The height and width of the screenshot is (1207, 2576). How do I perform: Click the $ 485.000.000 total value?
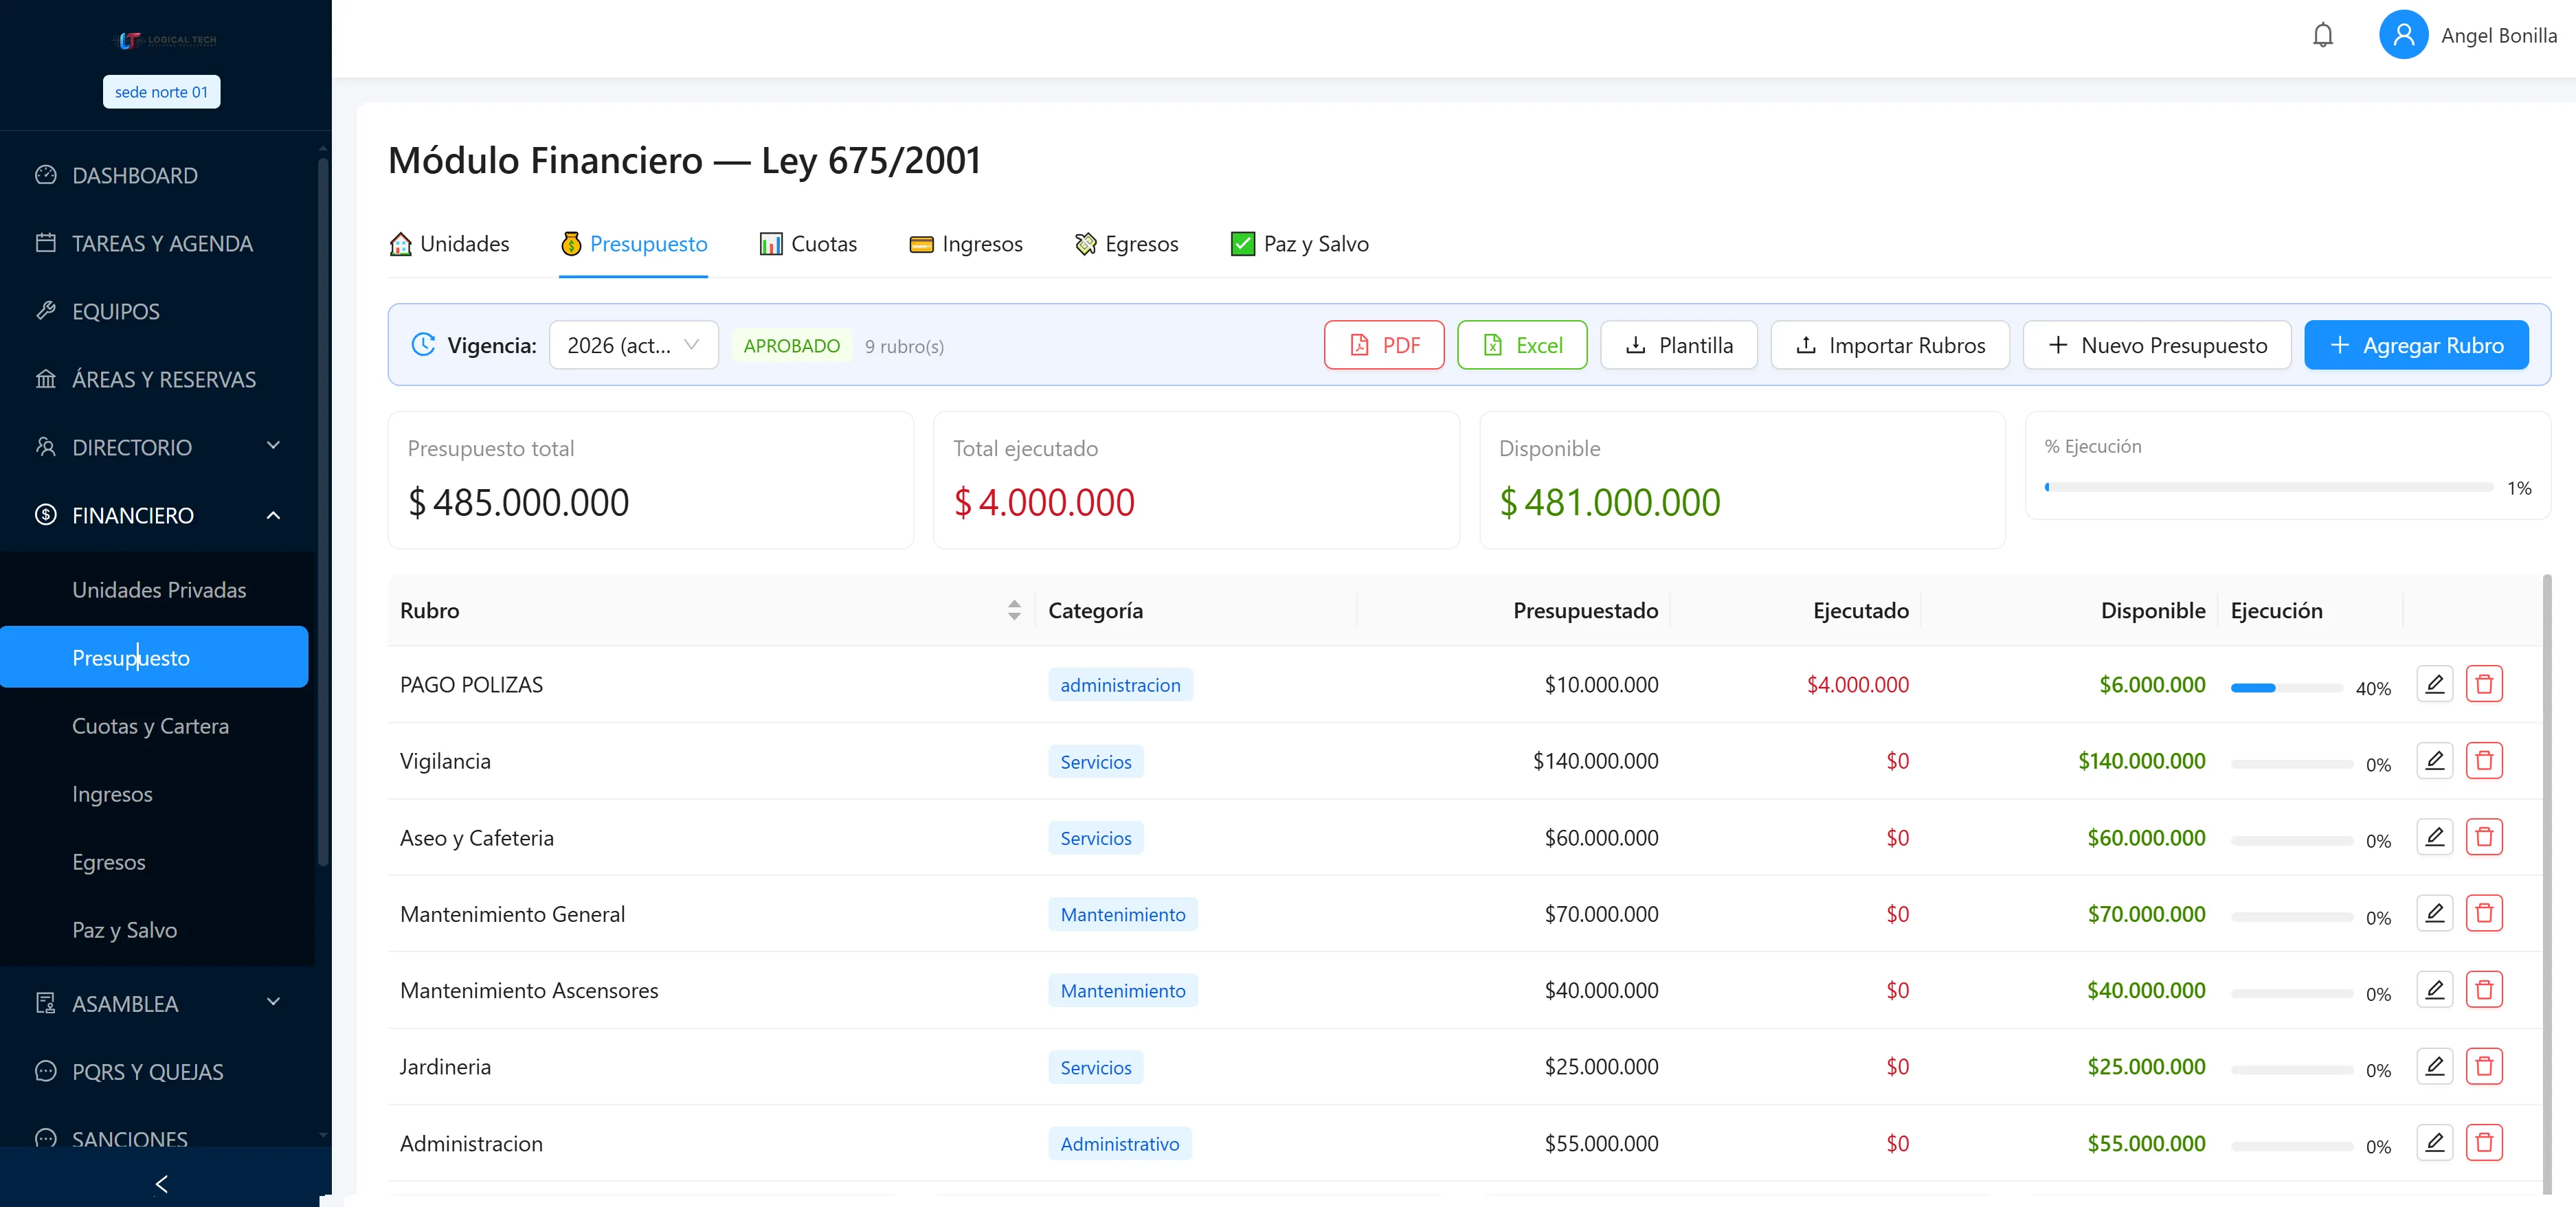click(x=518, y=502)
